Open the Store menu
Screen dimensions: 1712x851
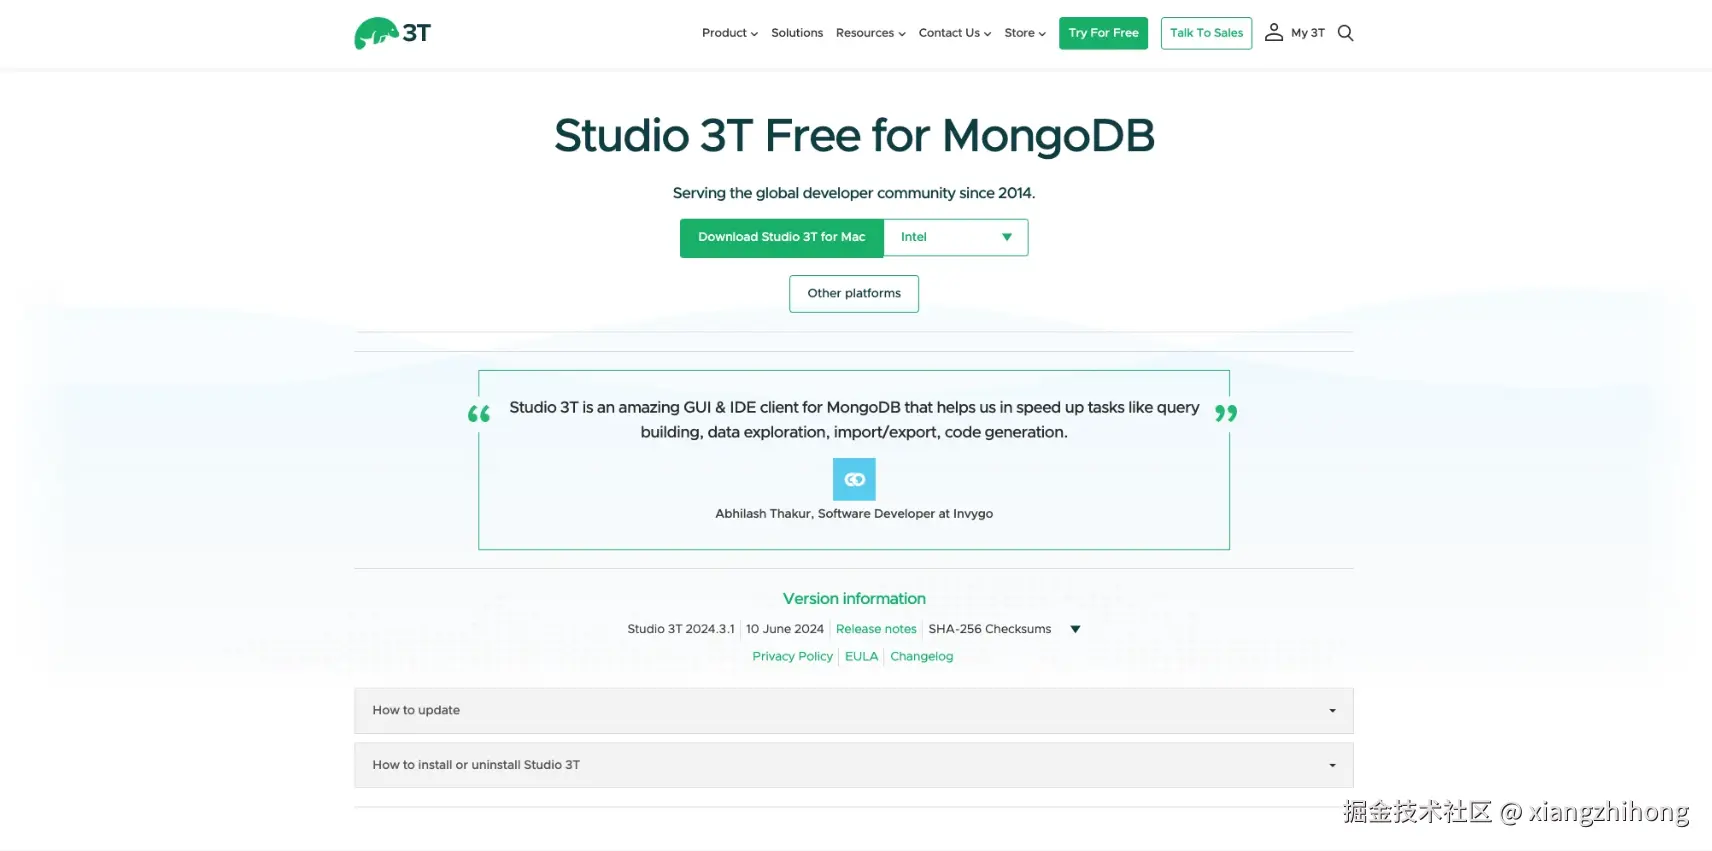tap(1025, 33)
